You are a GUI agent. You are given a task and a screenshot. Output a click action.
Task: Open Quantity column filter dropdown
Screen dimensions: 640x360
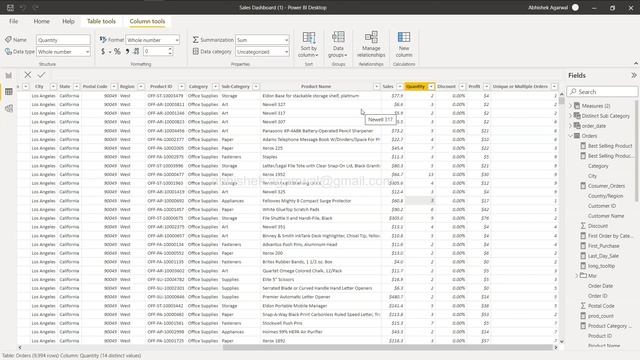tap(431, 87)
